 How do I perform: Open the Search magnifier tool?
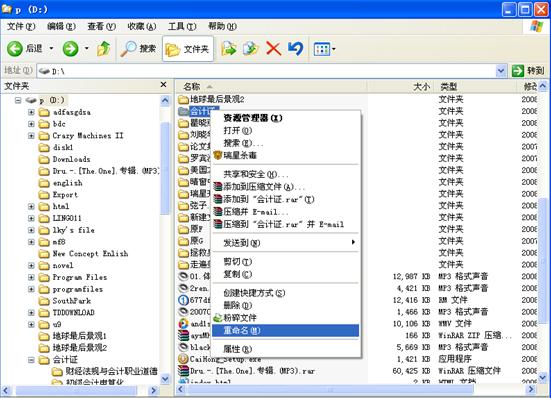point(128,49)
